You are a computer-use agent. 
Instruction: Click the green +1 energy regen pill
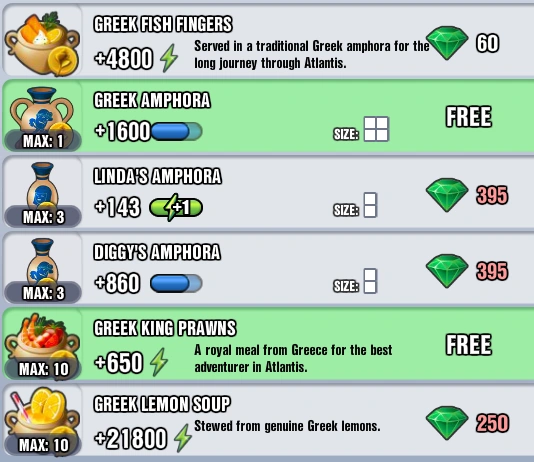(x=176, y=207)
